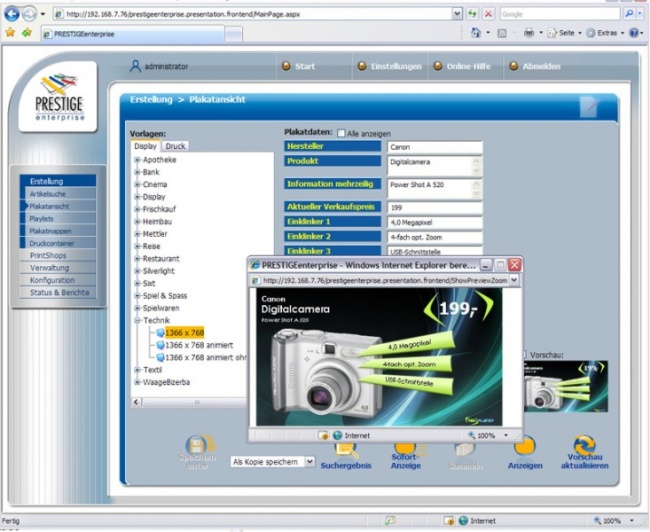
Task: Click the Google search input box
Action: 560,14
